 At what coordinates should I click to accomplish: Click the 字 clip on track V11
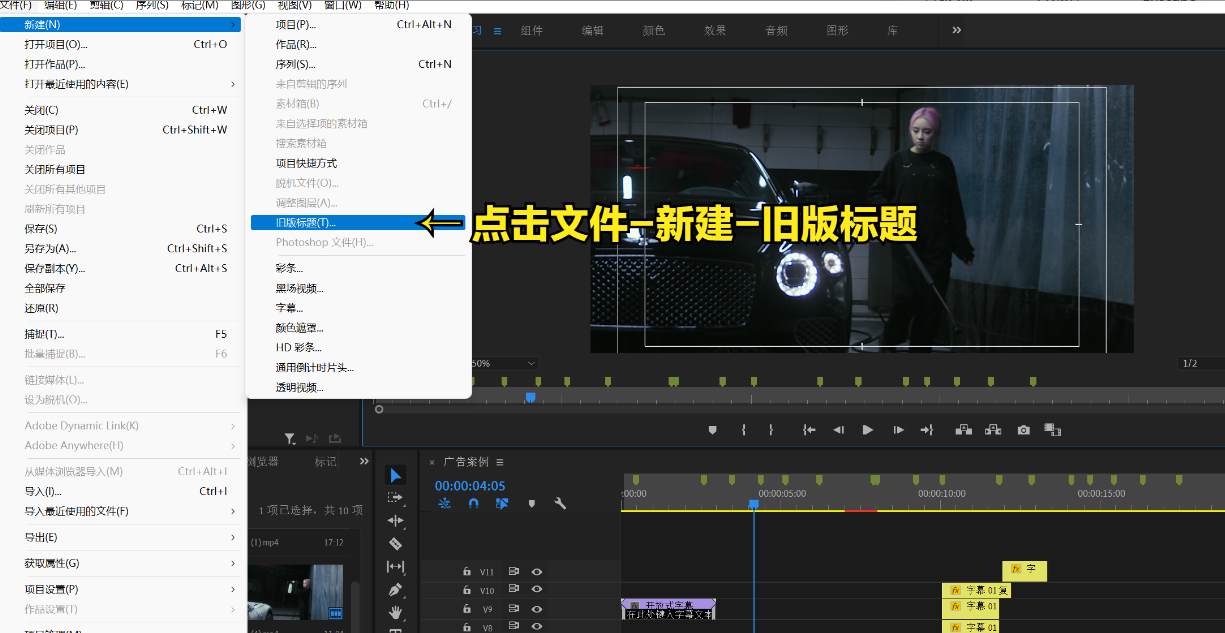pyautogui.click(x=1023, y=569)
